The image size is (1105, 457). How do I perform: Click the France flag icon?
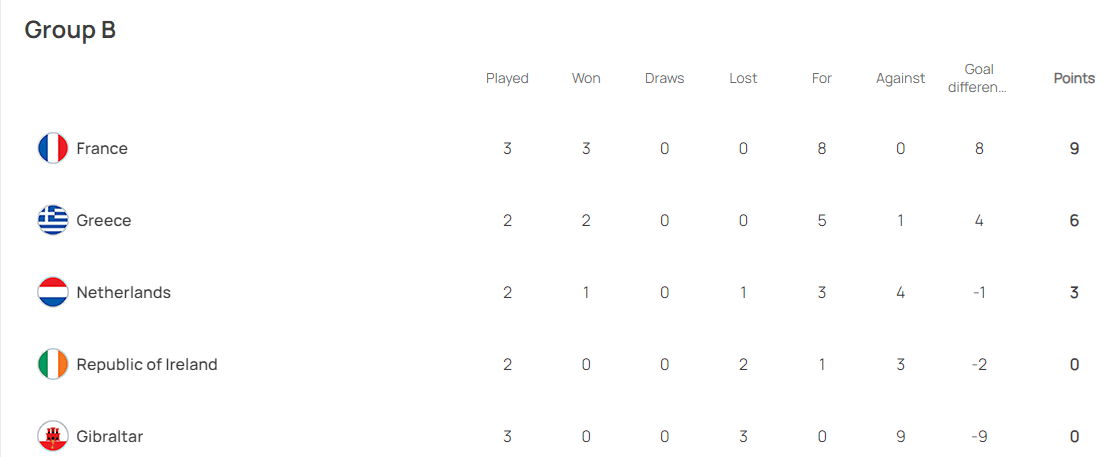click(52, 148)
